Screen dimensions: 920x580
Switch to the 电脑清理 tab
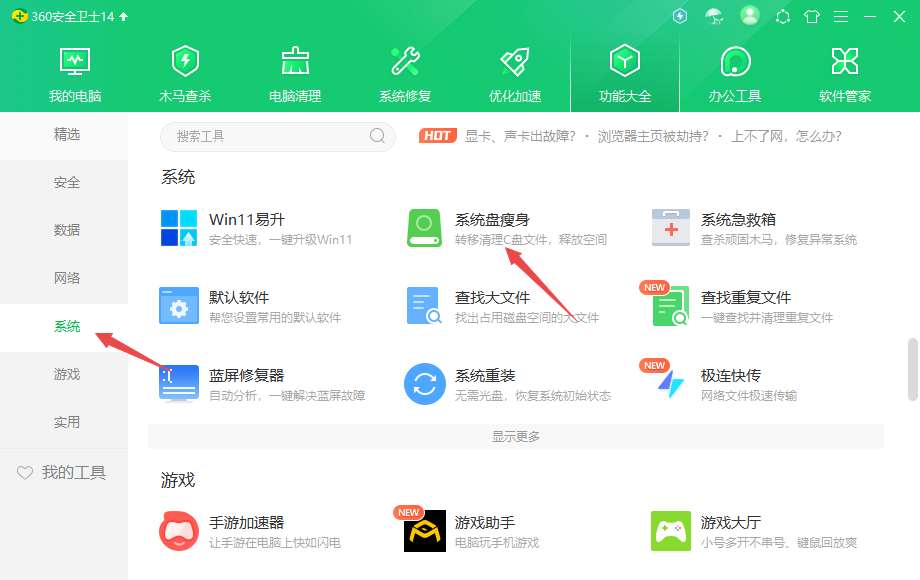[x=295, y=75]
